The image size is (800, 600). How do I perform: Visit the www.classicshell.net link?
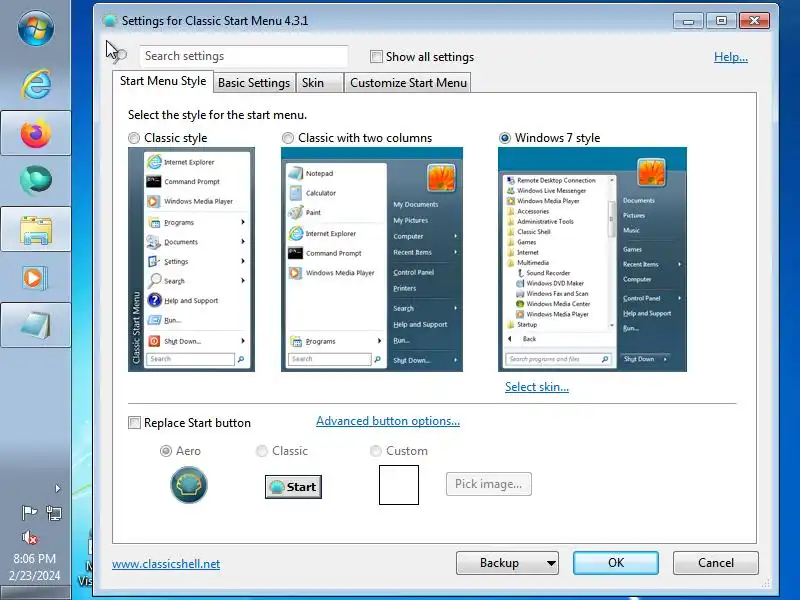click(x=166, y=564)
